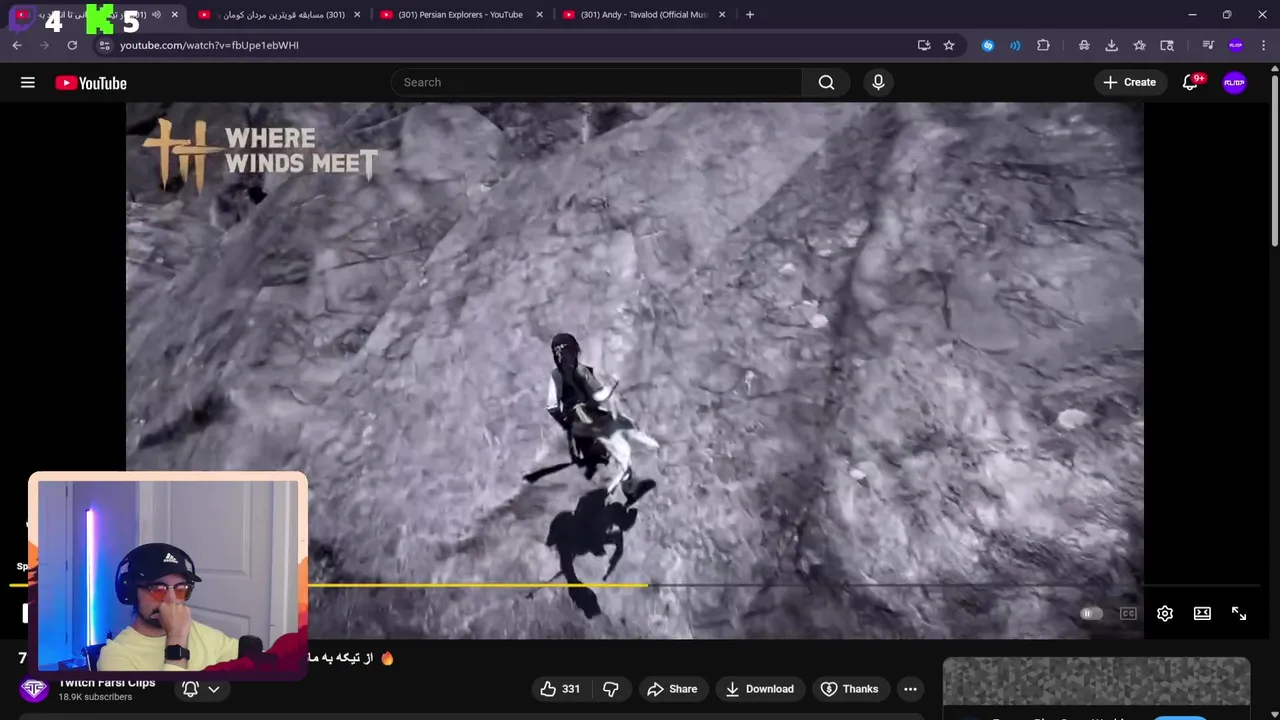This screenshot has height=720, width=1280.
Task: Close the first active tab
Action: 174,15
